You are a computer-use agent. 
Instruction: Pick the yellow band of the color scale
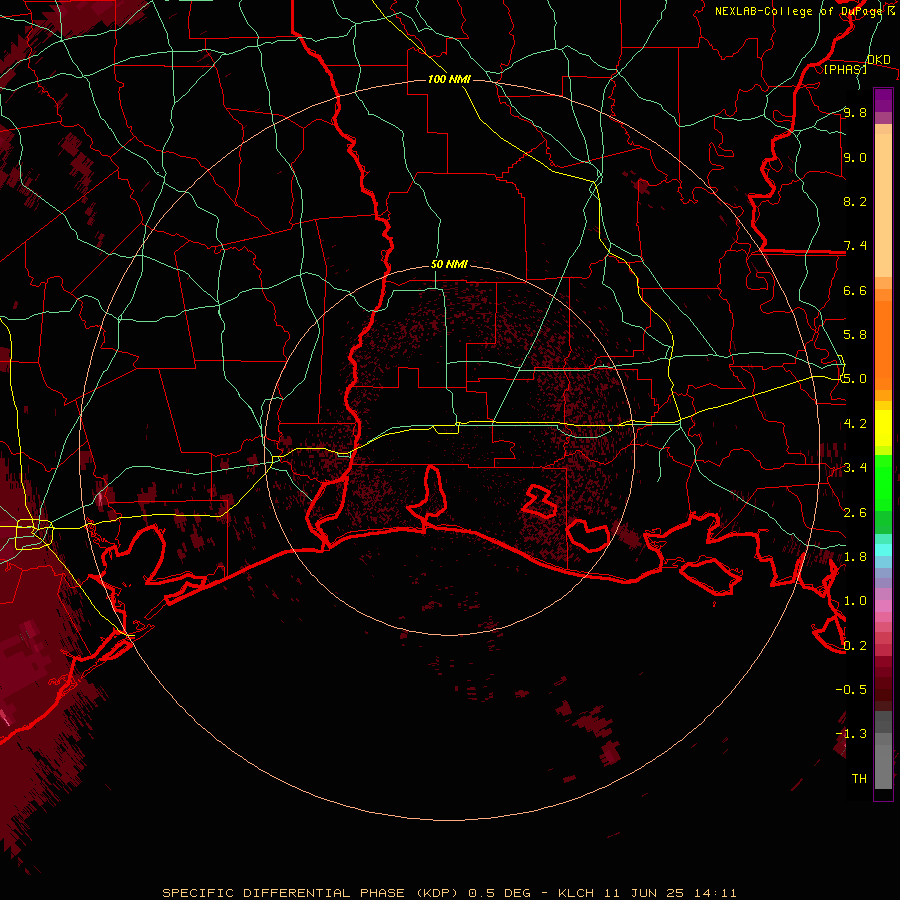883,428
